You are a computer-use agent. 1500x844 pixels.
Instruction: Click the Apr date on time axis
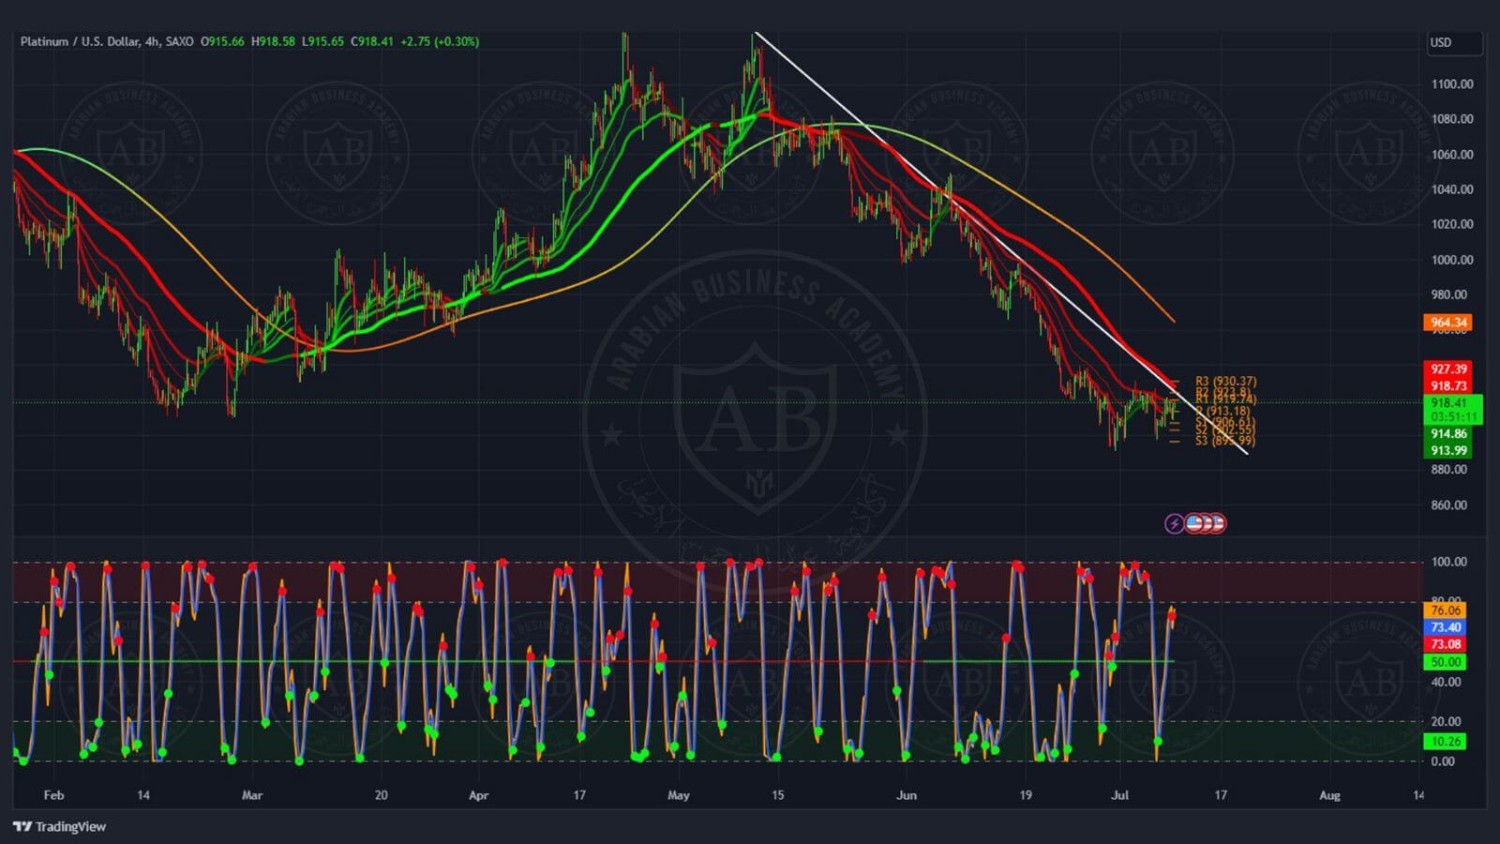coord(478,796)
